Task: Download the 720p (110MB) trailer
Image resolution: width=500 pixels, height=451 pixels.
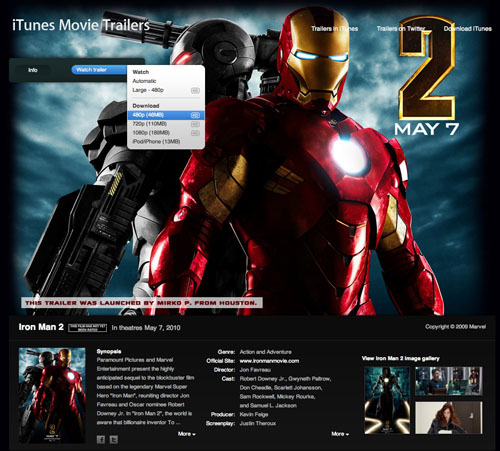Action: (x=166, y=124)
